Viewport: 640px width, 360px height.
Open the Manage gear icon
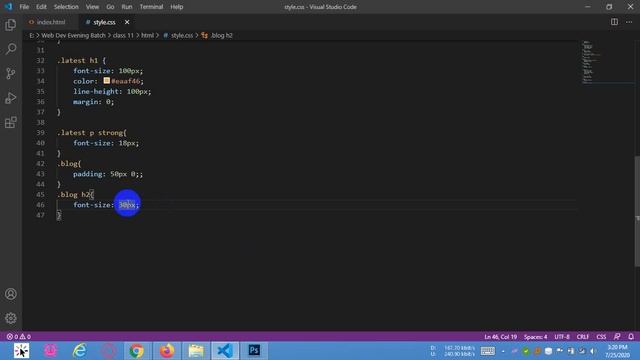click(11, 318)
